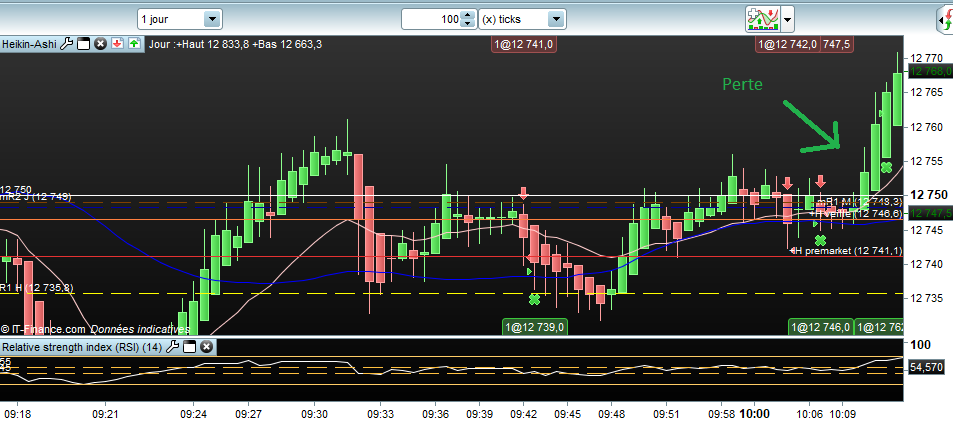Viewport: 953px width, 422px height.
Task: Click the Heikin-Ashi panel title
Action: 29,44
